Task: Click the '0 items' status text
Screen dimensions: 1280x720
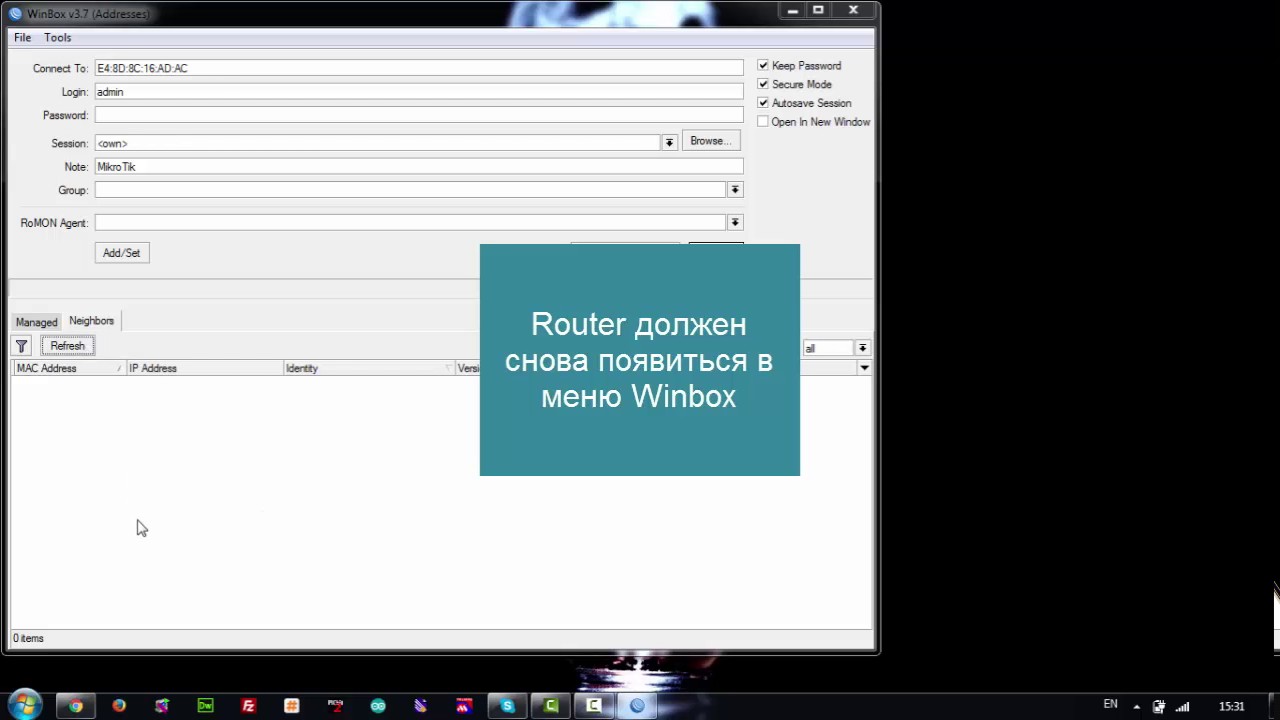Action: (x=28, y=638)
